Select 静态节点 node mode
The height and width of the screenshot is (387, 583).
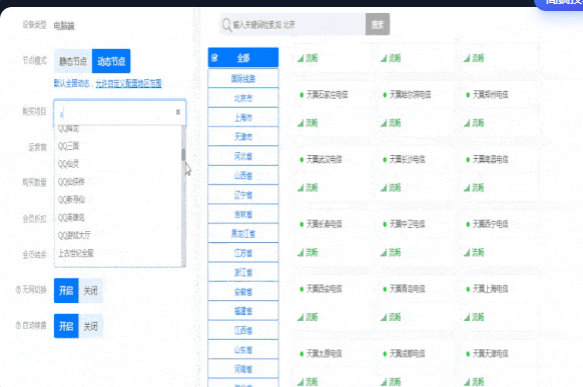(x=73, y=61)
